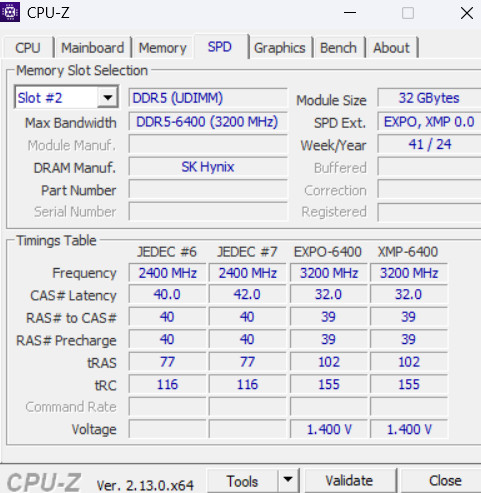The image size is (481, 493).
Task: Click the EXPO-6400 voltage 1.400 V cell
Action: tap(329, 429)
